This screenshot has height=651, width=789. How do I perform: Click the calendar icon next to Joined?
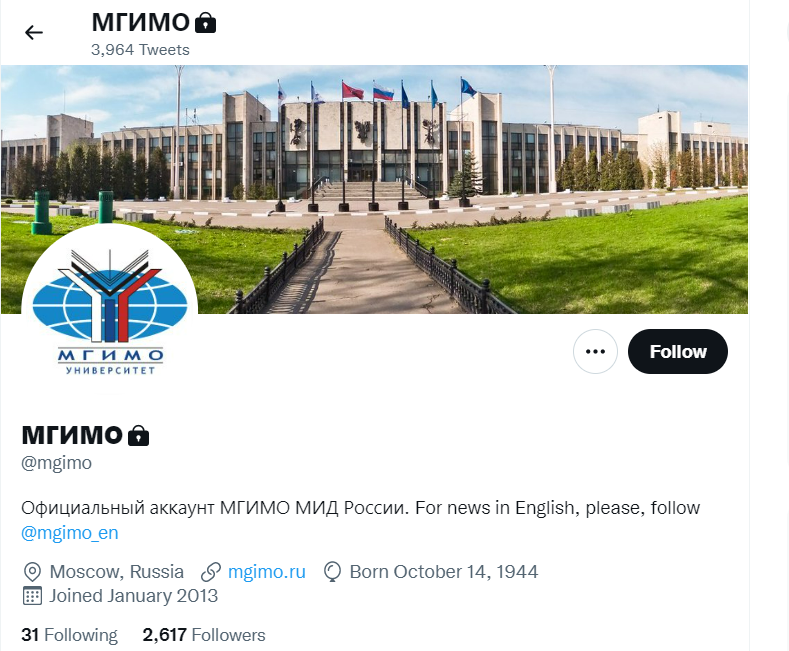32,596
